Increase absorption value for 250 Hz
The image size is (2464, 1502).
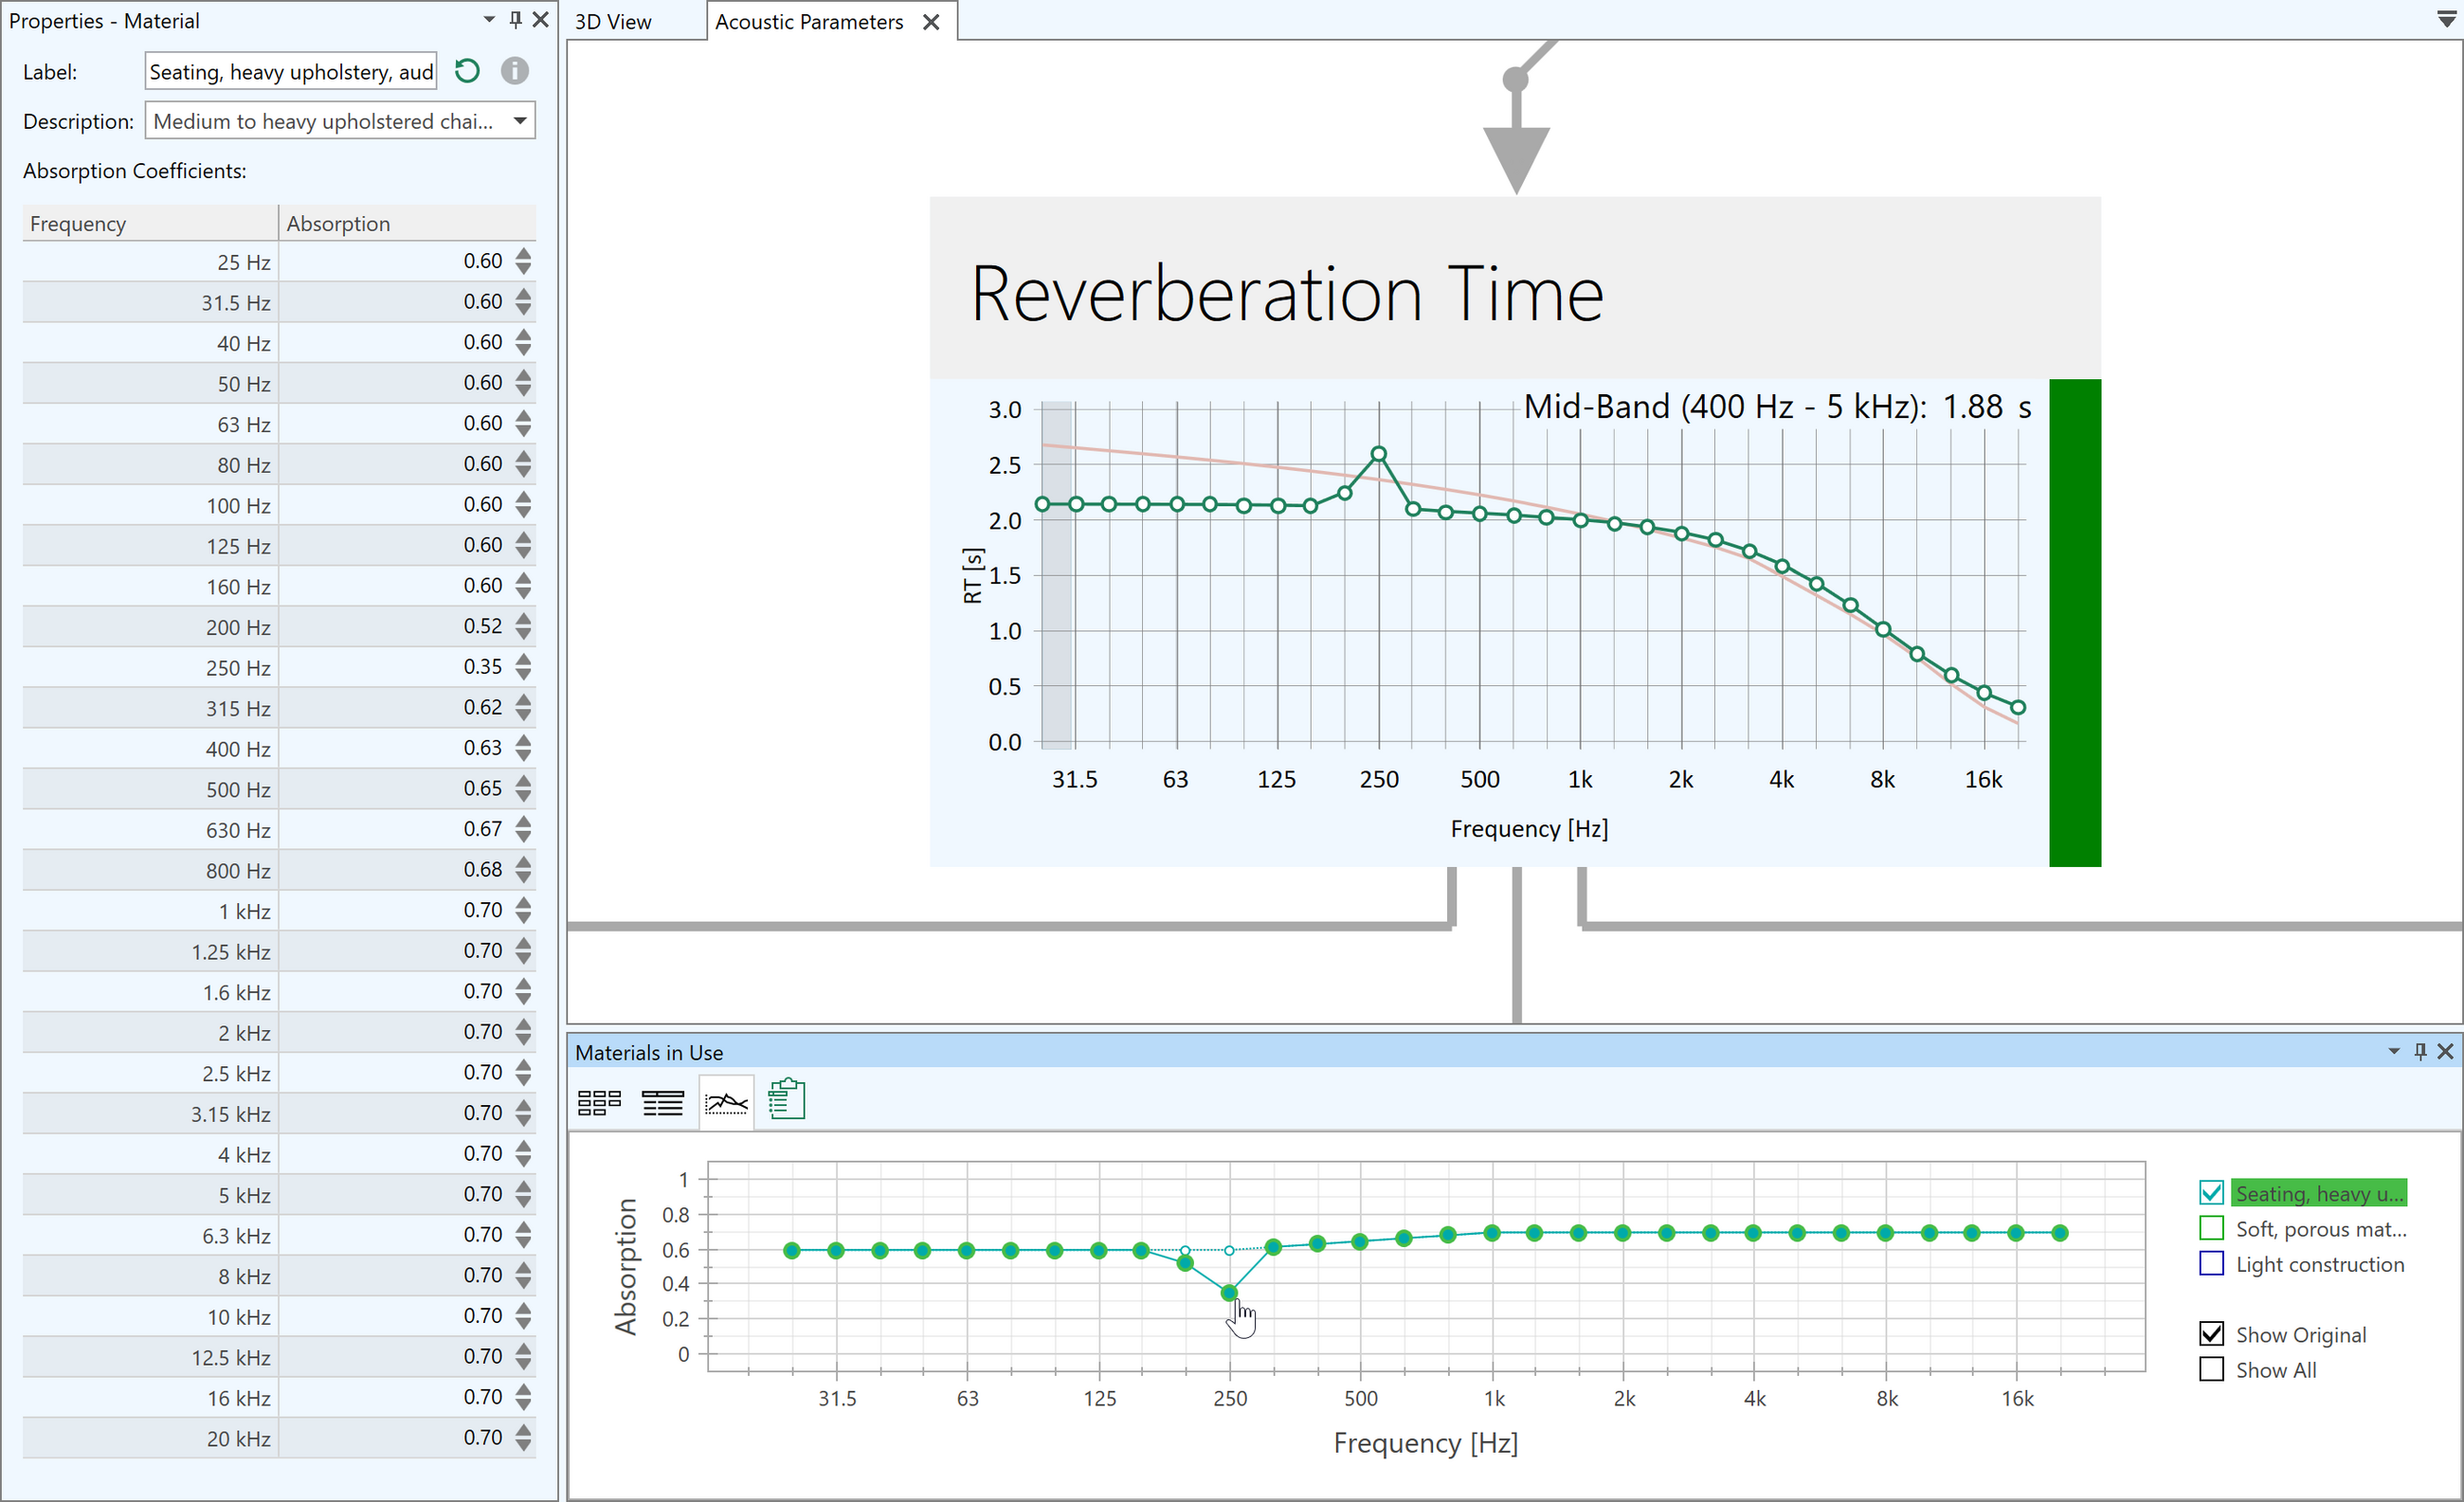524,660
